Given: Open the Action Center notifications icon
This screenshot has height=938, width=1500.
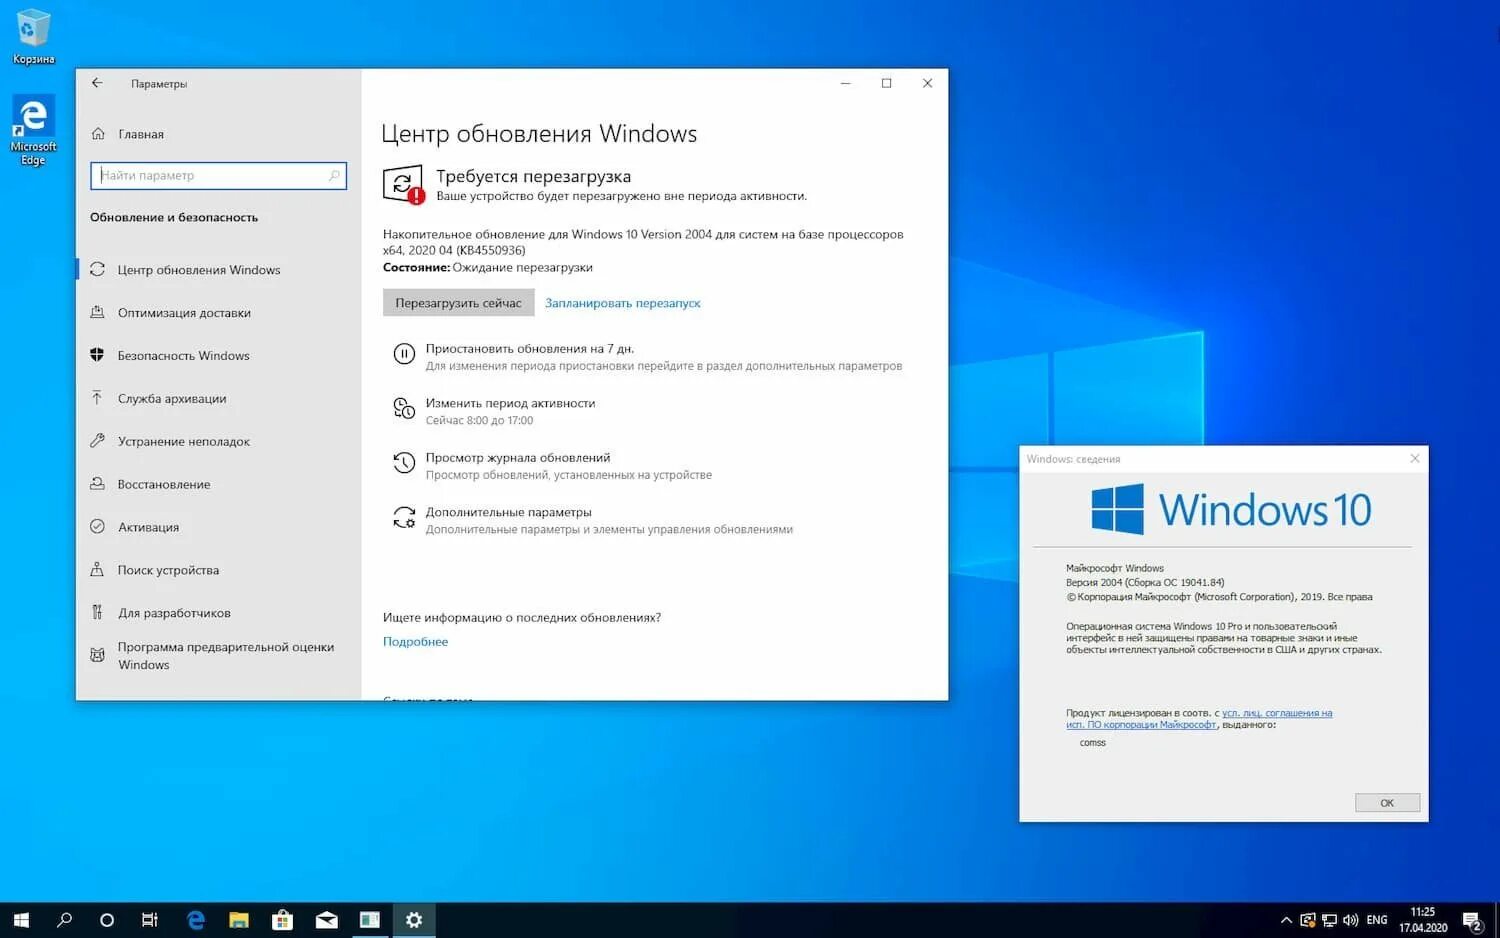Looking at the screenshot, I should point(1472,921).
